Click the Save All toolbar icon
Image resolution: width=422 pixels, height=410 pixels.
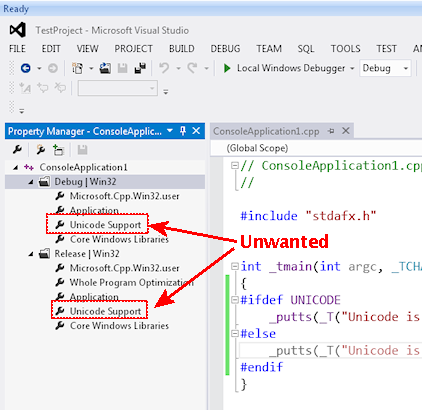[x=140, y=68]
